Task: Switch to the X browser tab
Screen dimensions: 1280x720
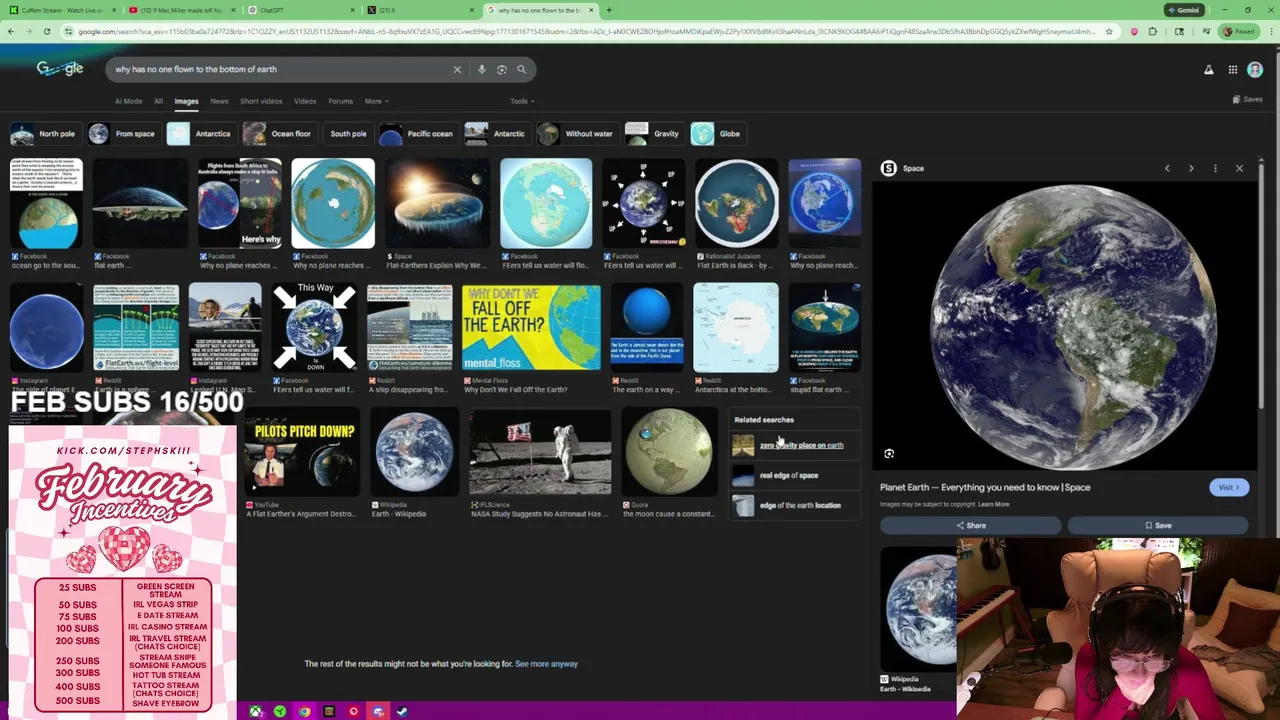Action: pyautogui.click(x=420, y=10)
